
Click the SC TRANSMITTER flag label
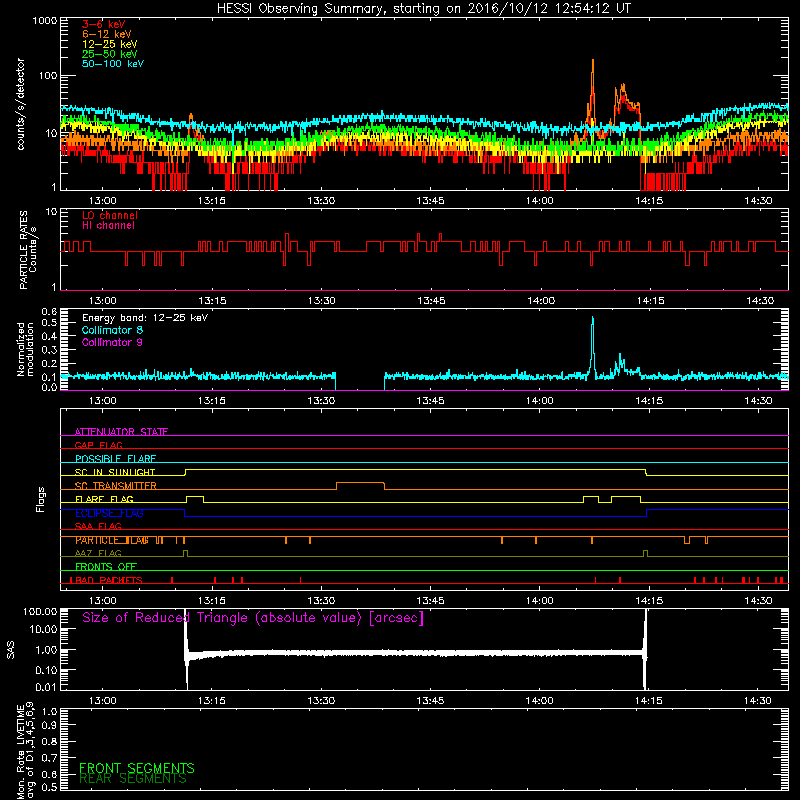pos(115,486)
